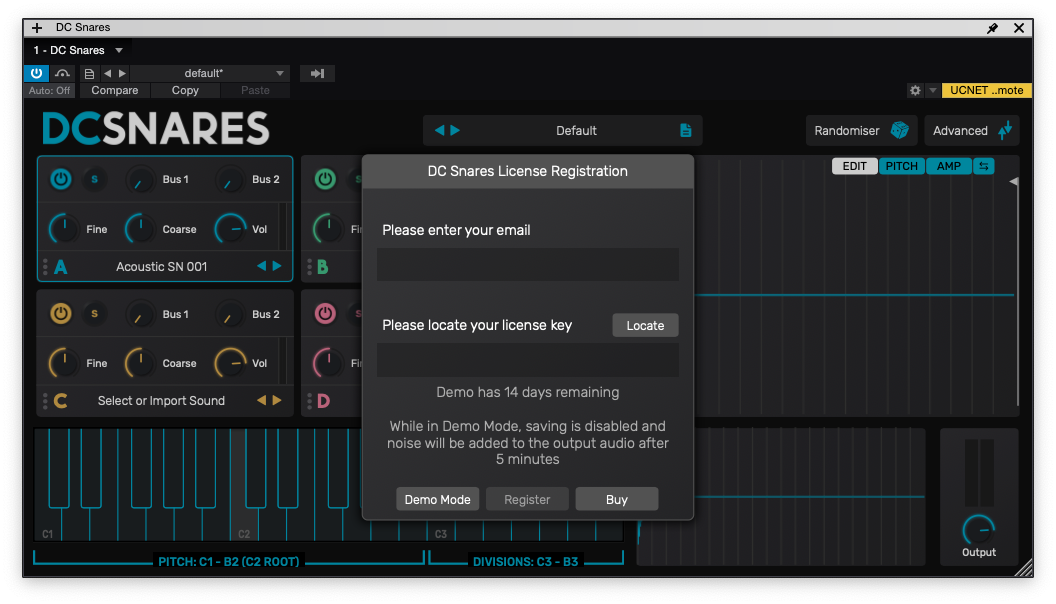Select previous sample for layer A

point(261,266)
